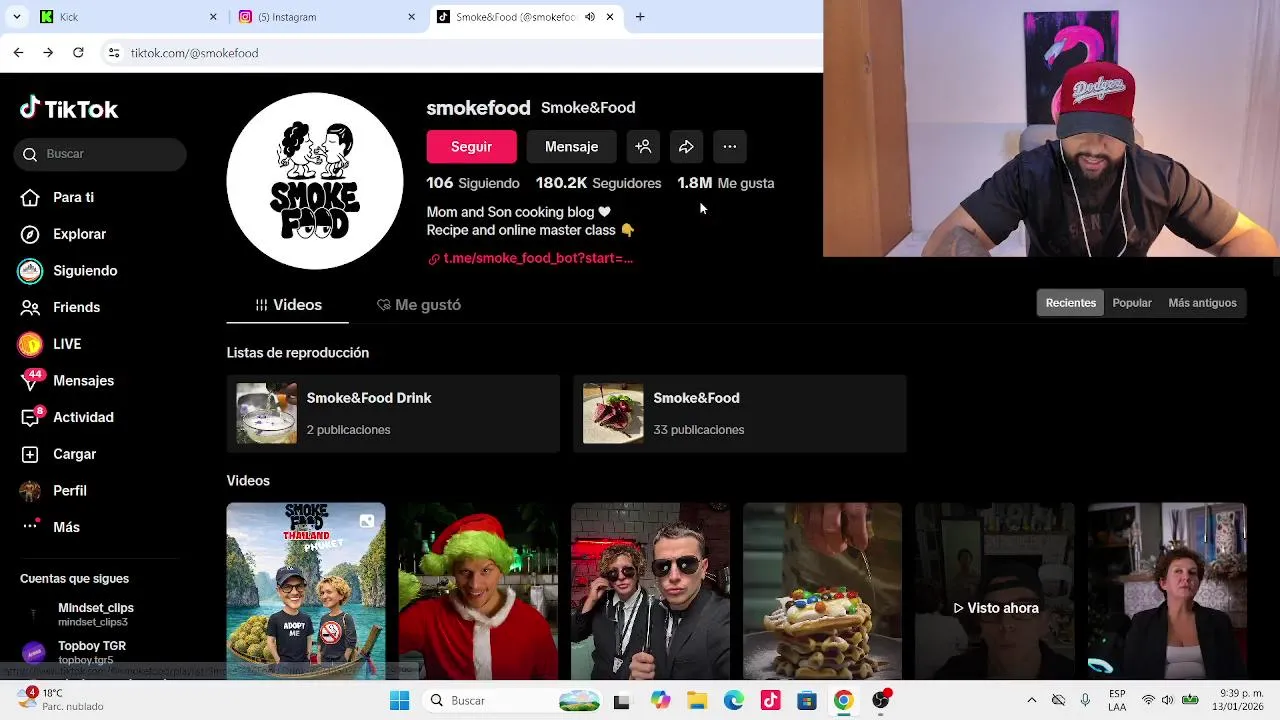Open the TikTok app taskbar icon
1280x720 pixels.
(770, 701)
